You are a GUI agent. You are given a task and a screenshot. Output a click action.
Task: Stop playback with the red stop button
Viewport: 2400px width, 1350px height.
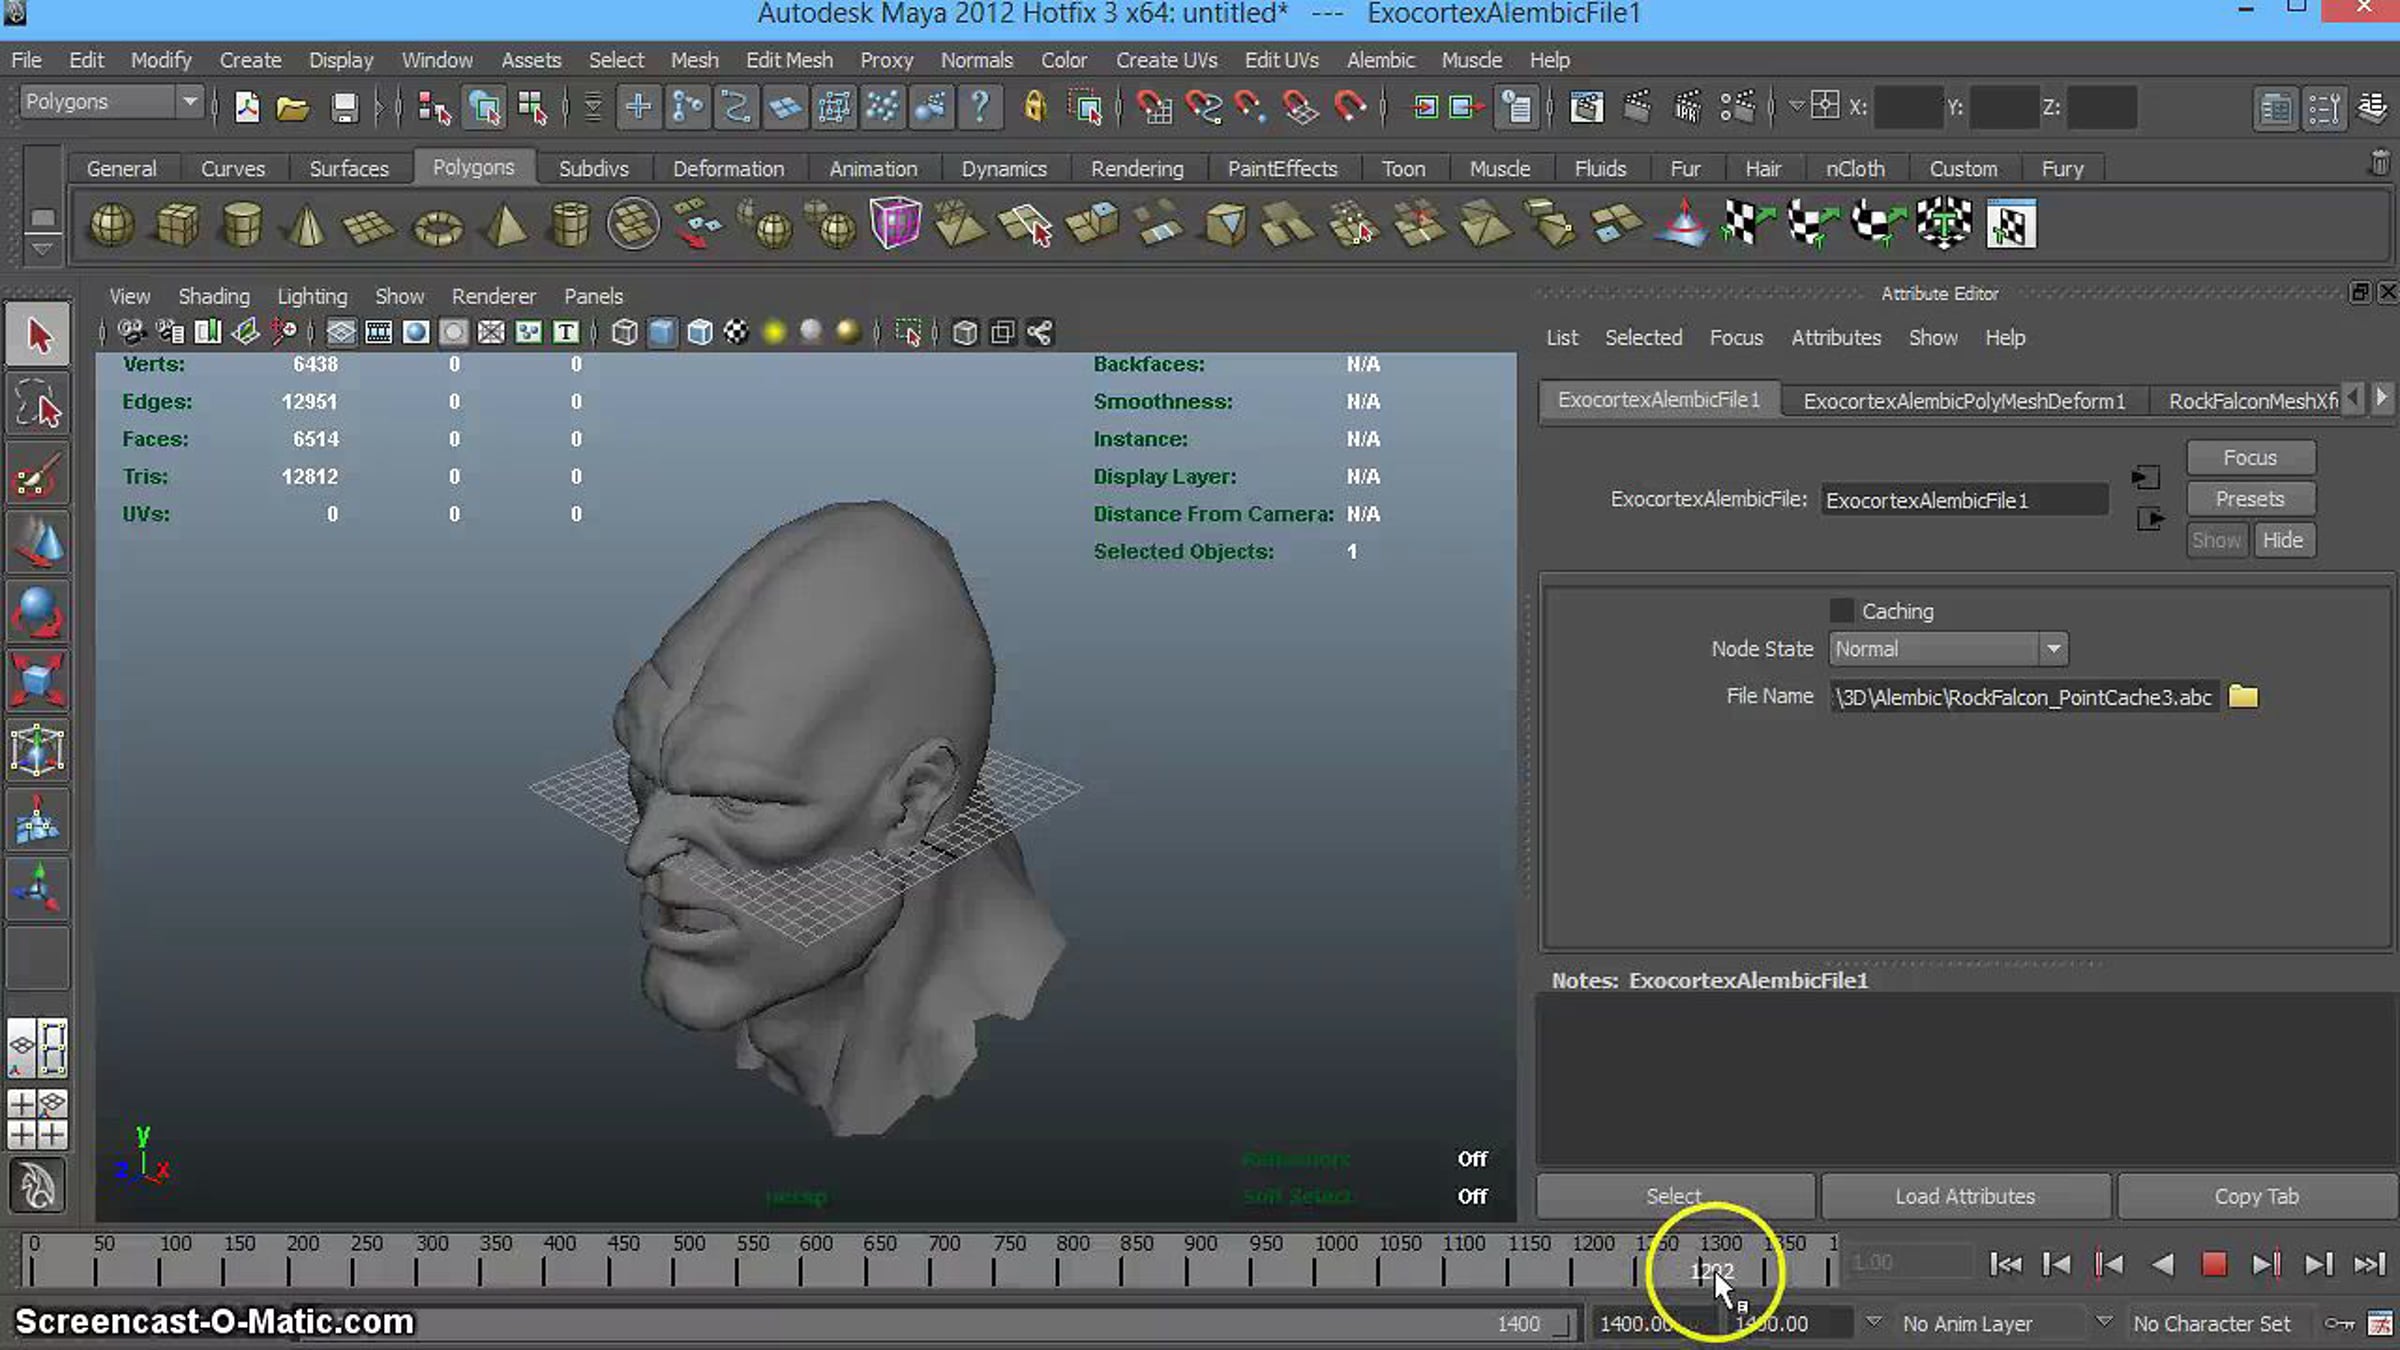2213,1264
